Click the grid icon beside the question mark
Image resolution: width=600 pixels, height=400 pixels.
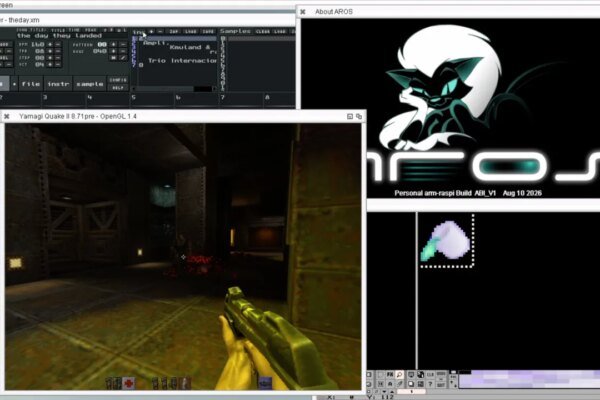pyautogui.click(x=421, y=384)
